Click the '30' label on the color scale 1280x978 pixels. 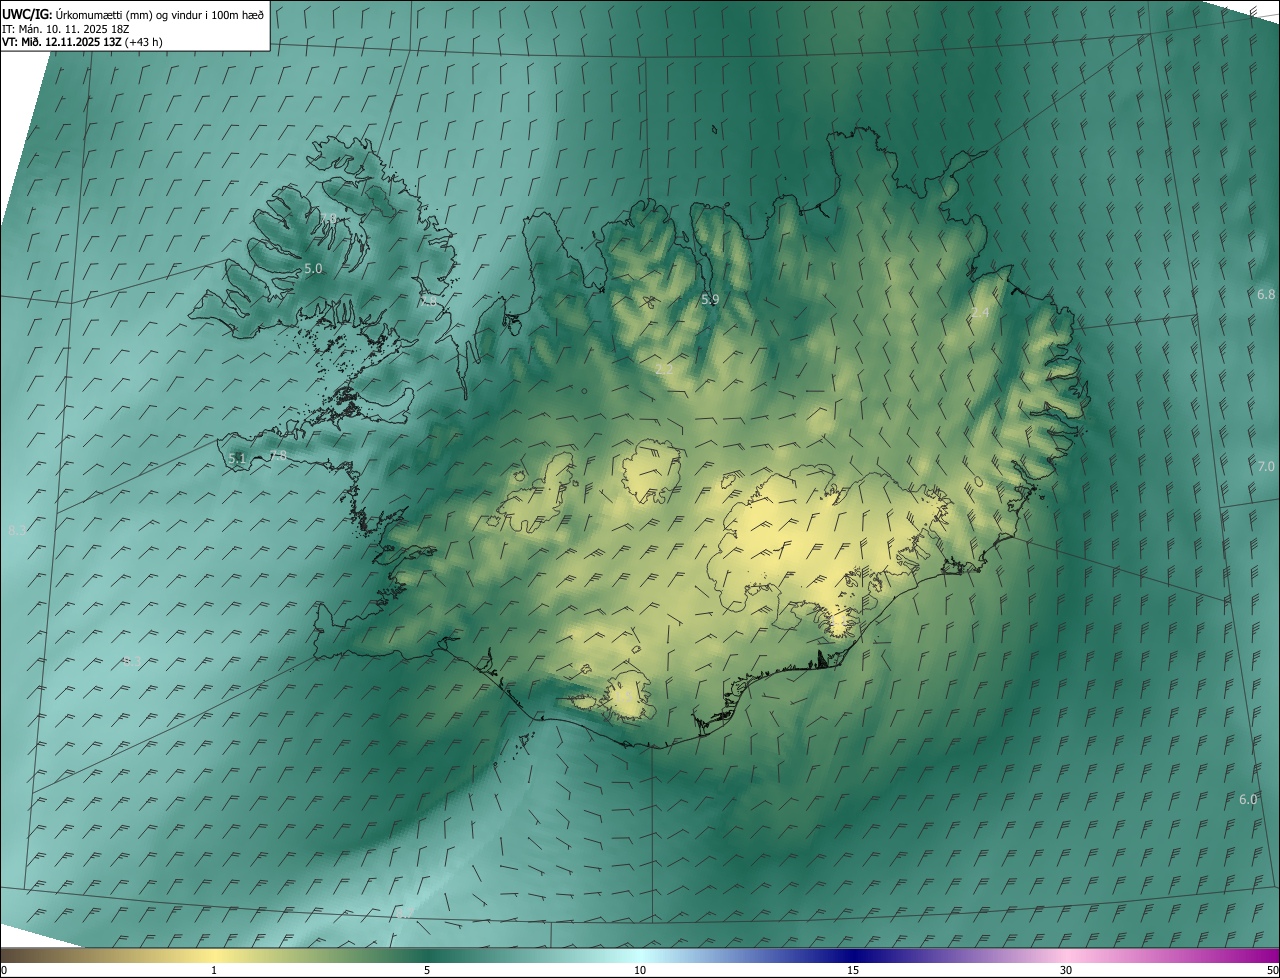point(1066,971)
